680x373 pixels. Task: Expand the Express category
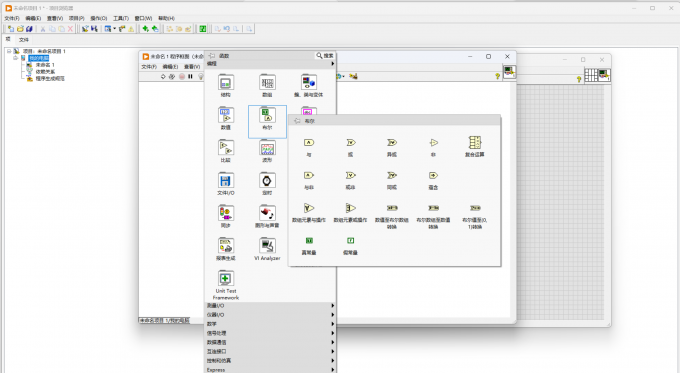pyautogui.click(x=271, y=370)
